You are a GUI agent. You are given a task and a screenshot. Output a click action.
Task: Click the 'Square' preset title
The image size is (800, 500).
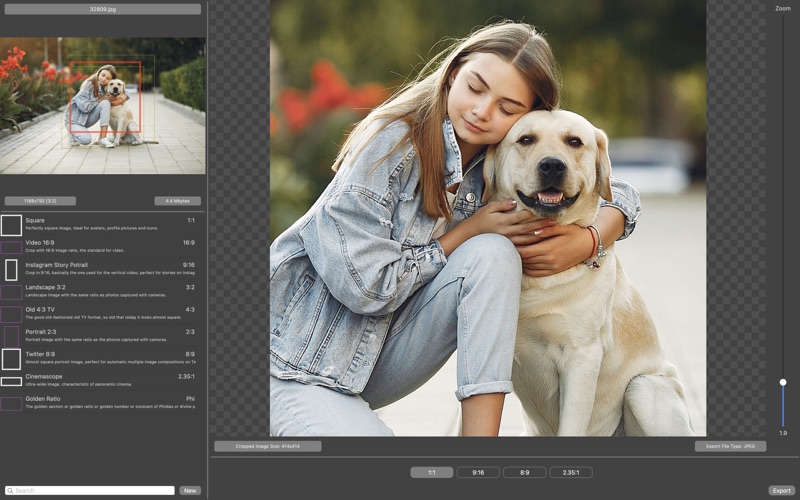point(35,220)
